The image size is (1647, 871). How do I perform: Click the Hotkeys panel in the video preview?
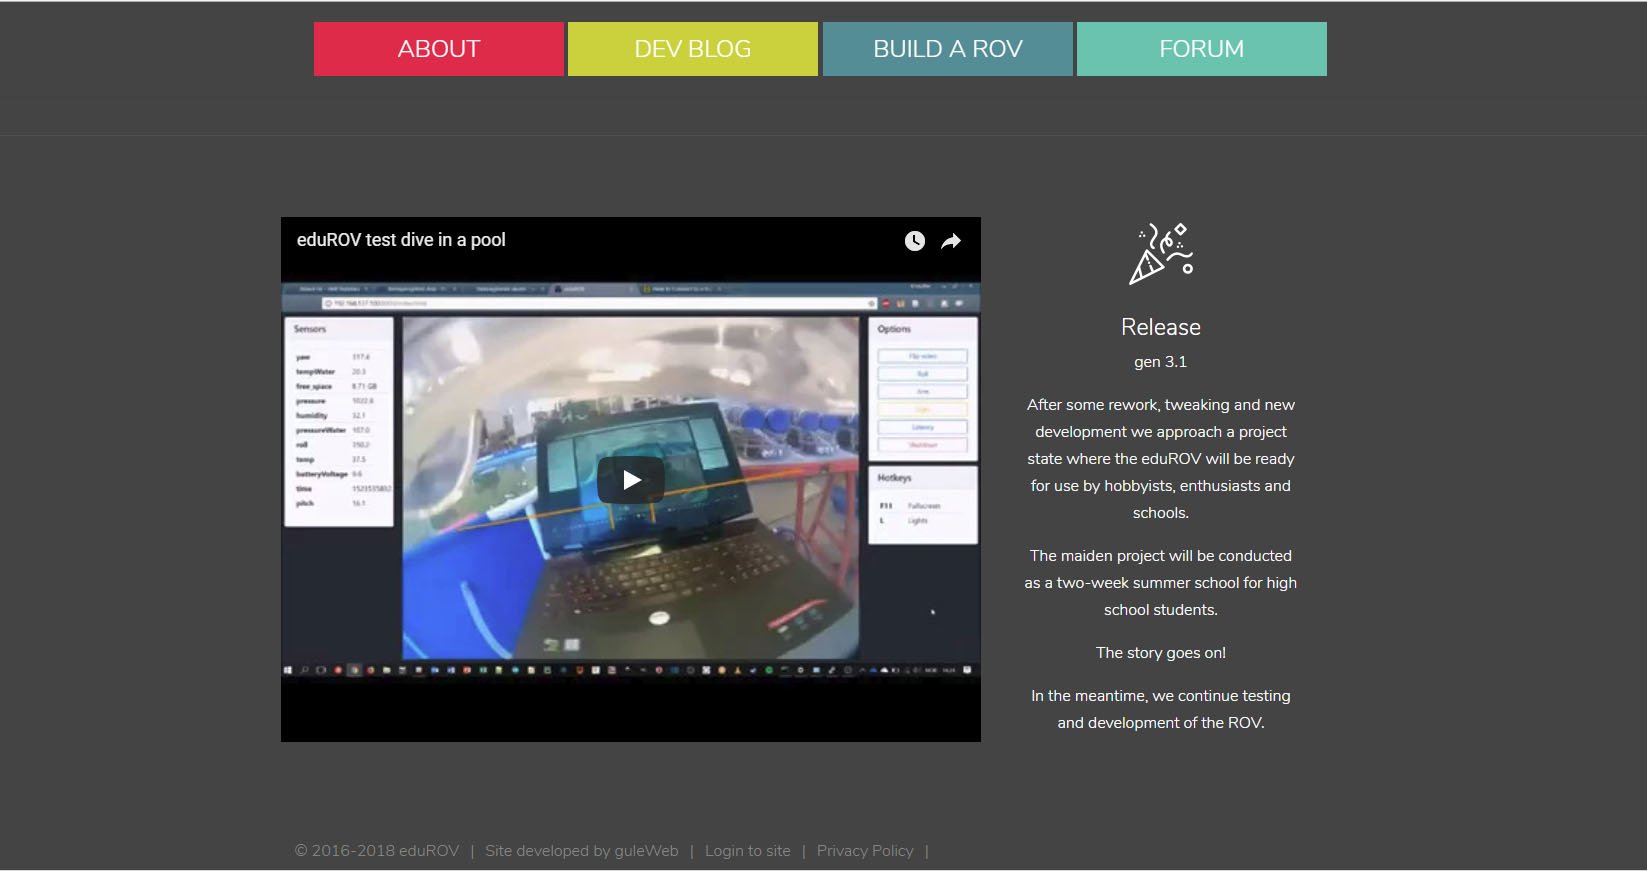[x=922, y=505]
